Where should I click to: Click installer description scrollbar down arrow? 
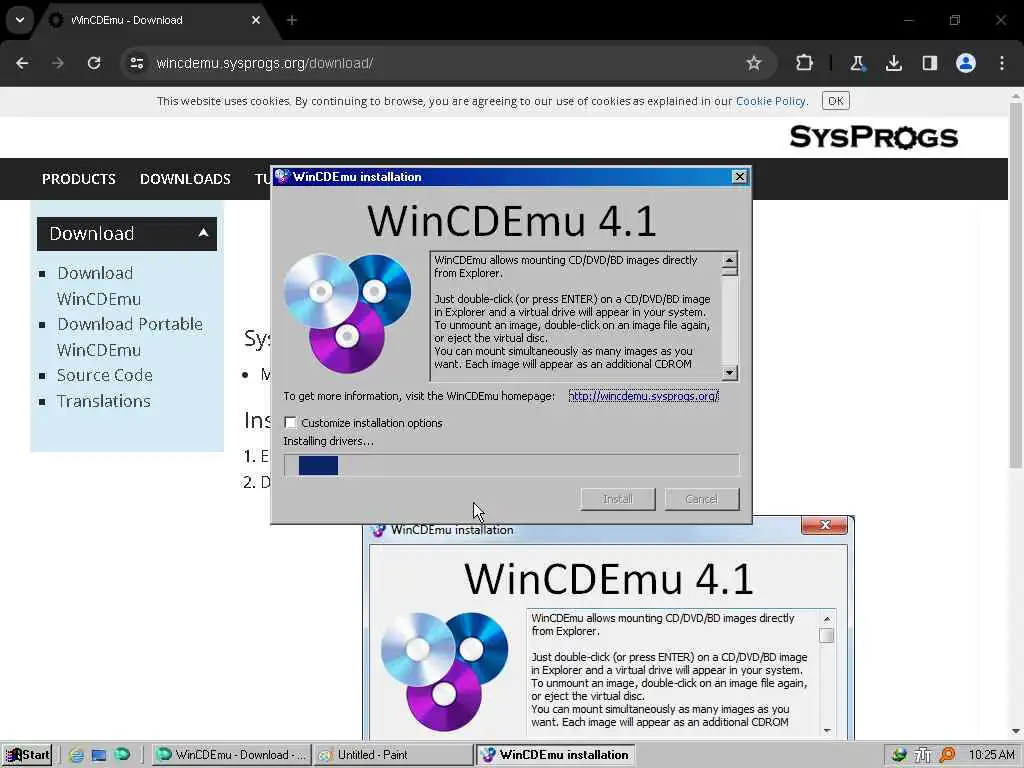(729, 373)
